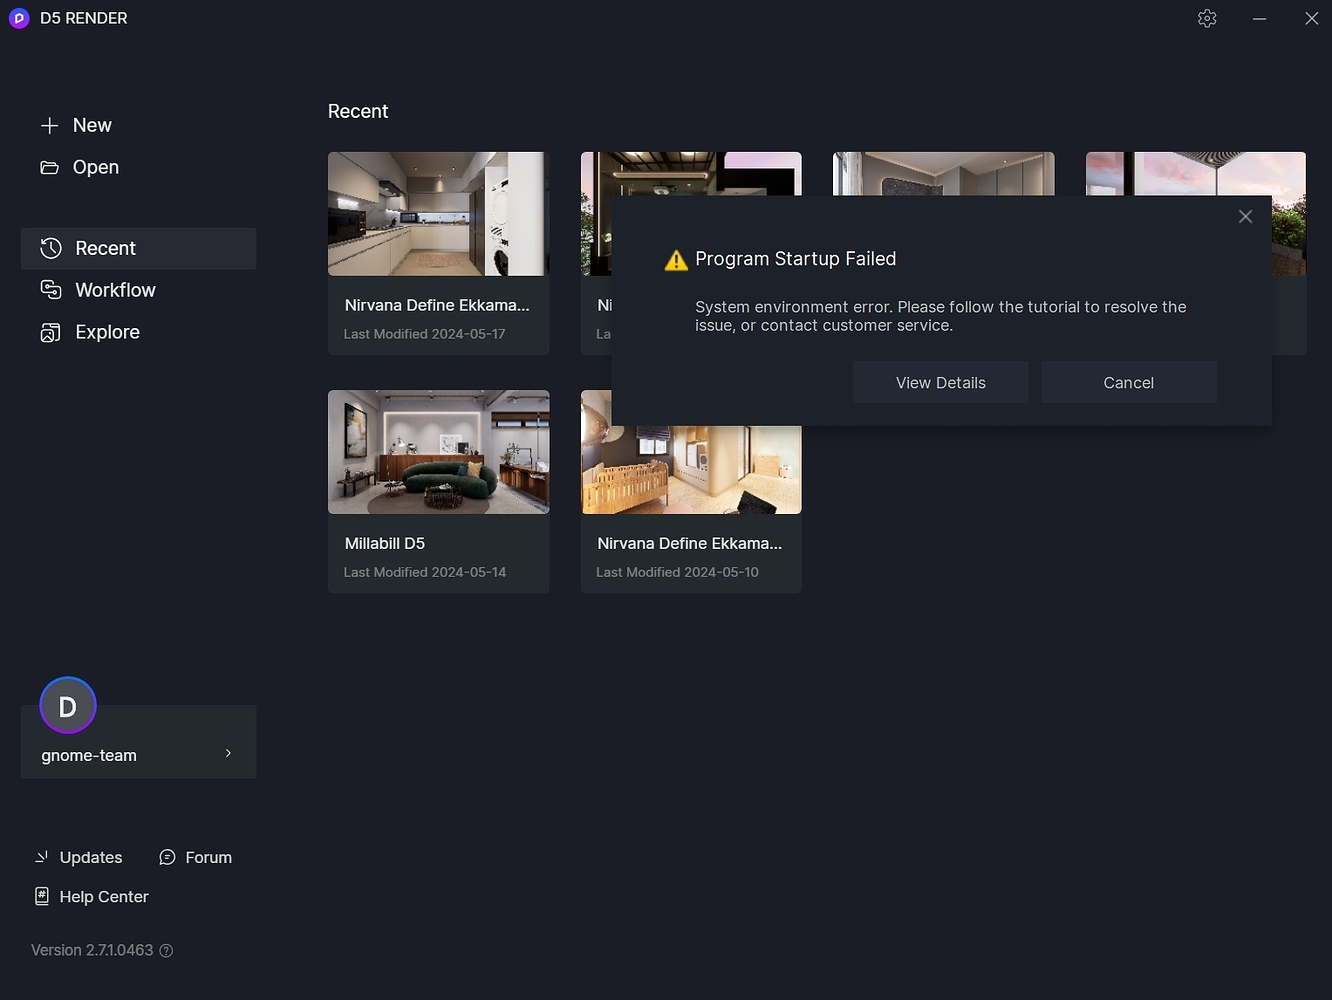Screen dimensions: 1332x1000
Task: Open the Millabill D5 project thumbnail
Action: (438, 452)
